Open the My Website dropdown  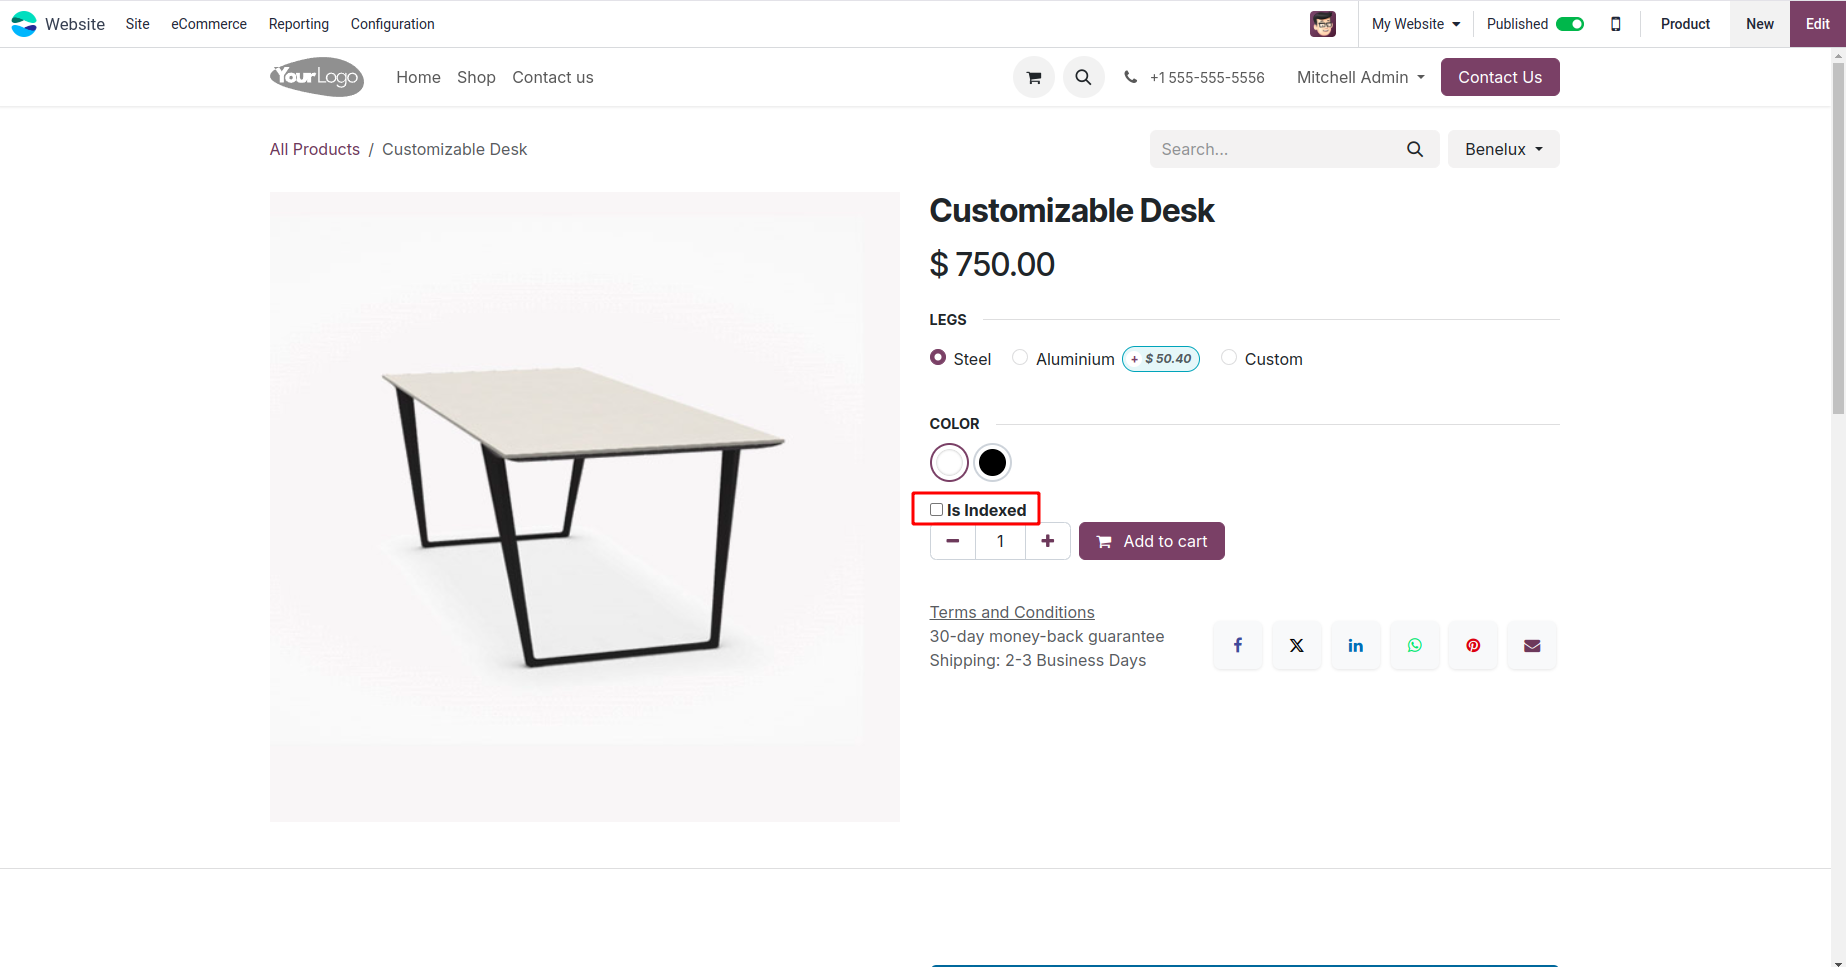click(x=1416, y=24)
